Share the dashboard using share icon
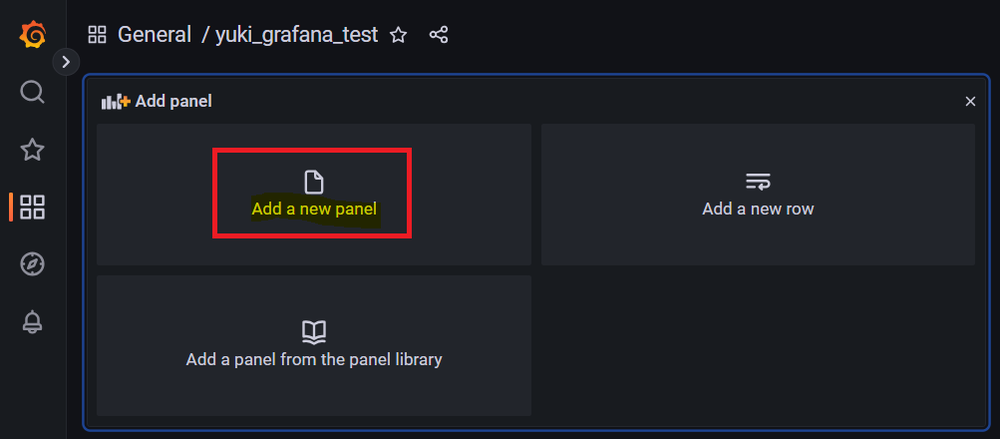1000x439 pixels. point(438,35)
